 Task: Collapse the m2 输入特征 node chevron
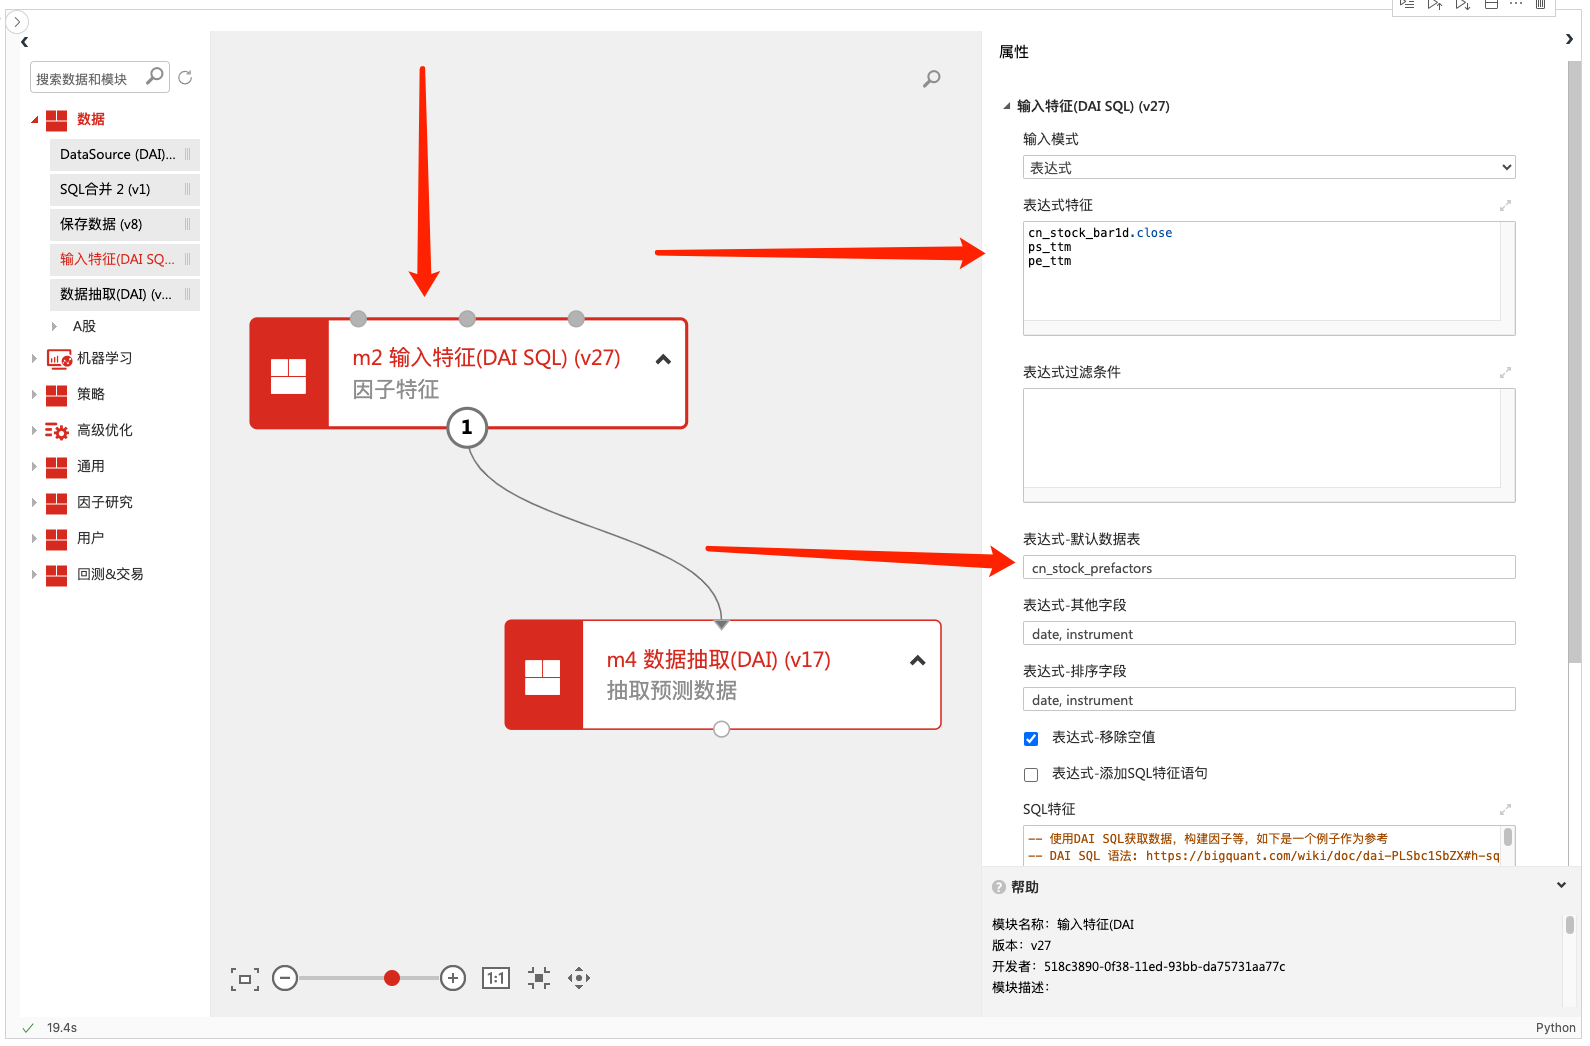pos(663,360)
